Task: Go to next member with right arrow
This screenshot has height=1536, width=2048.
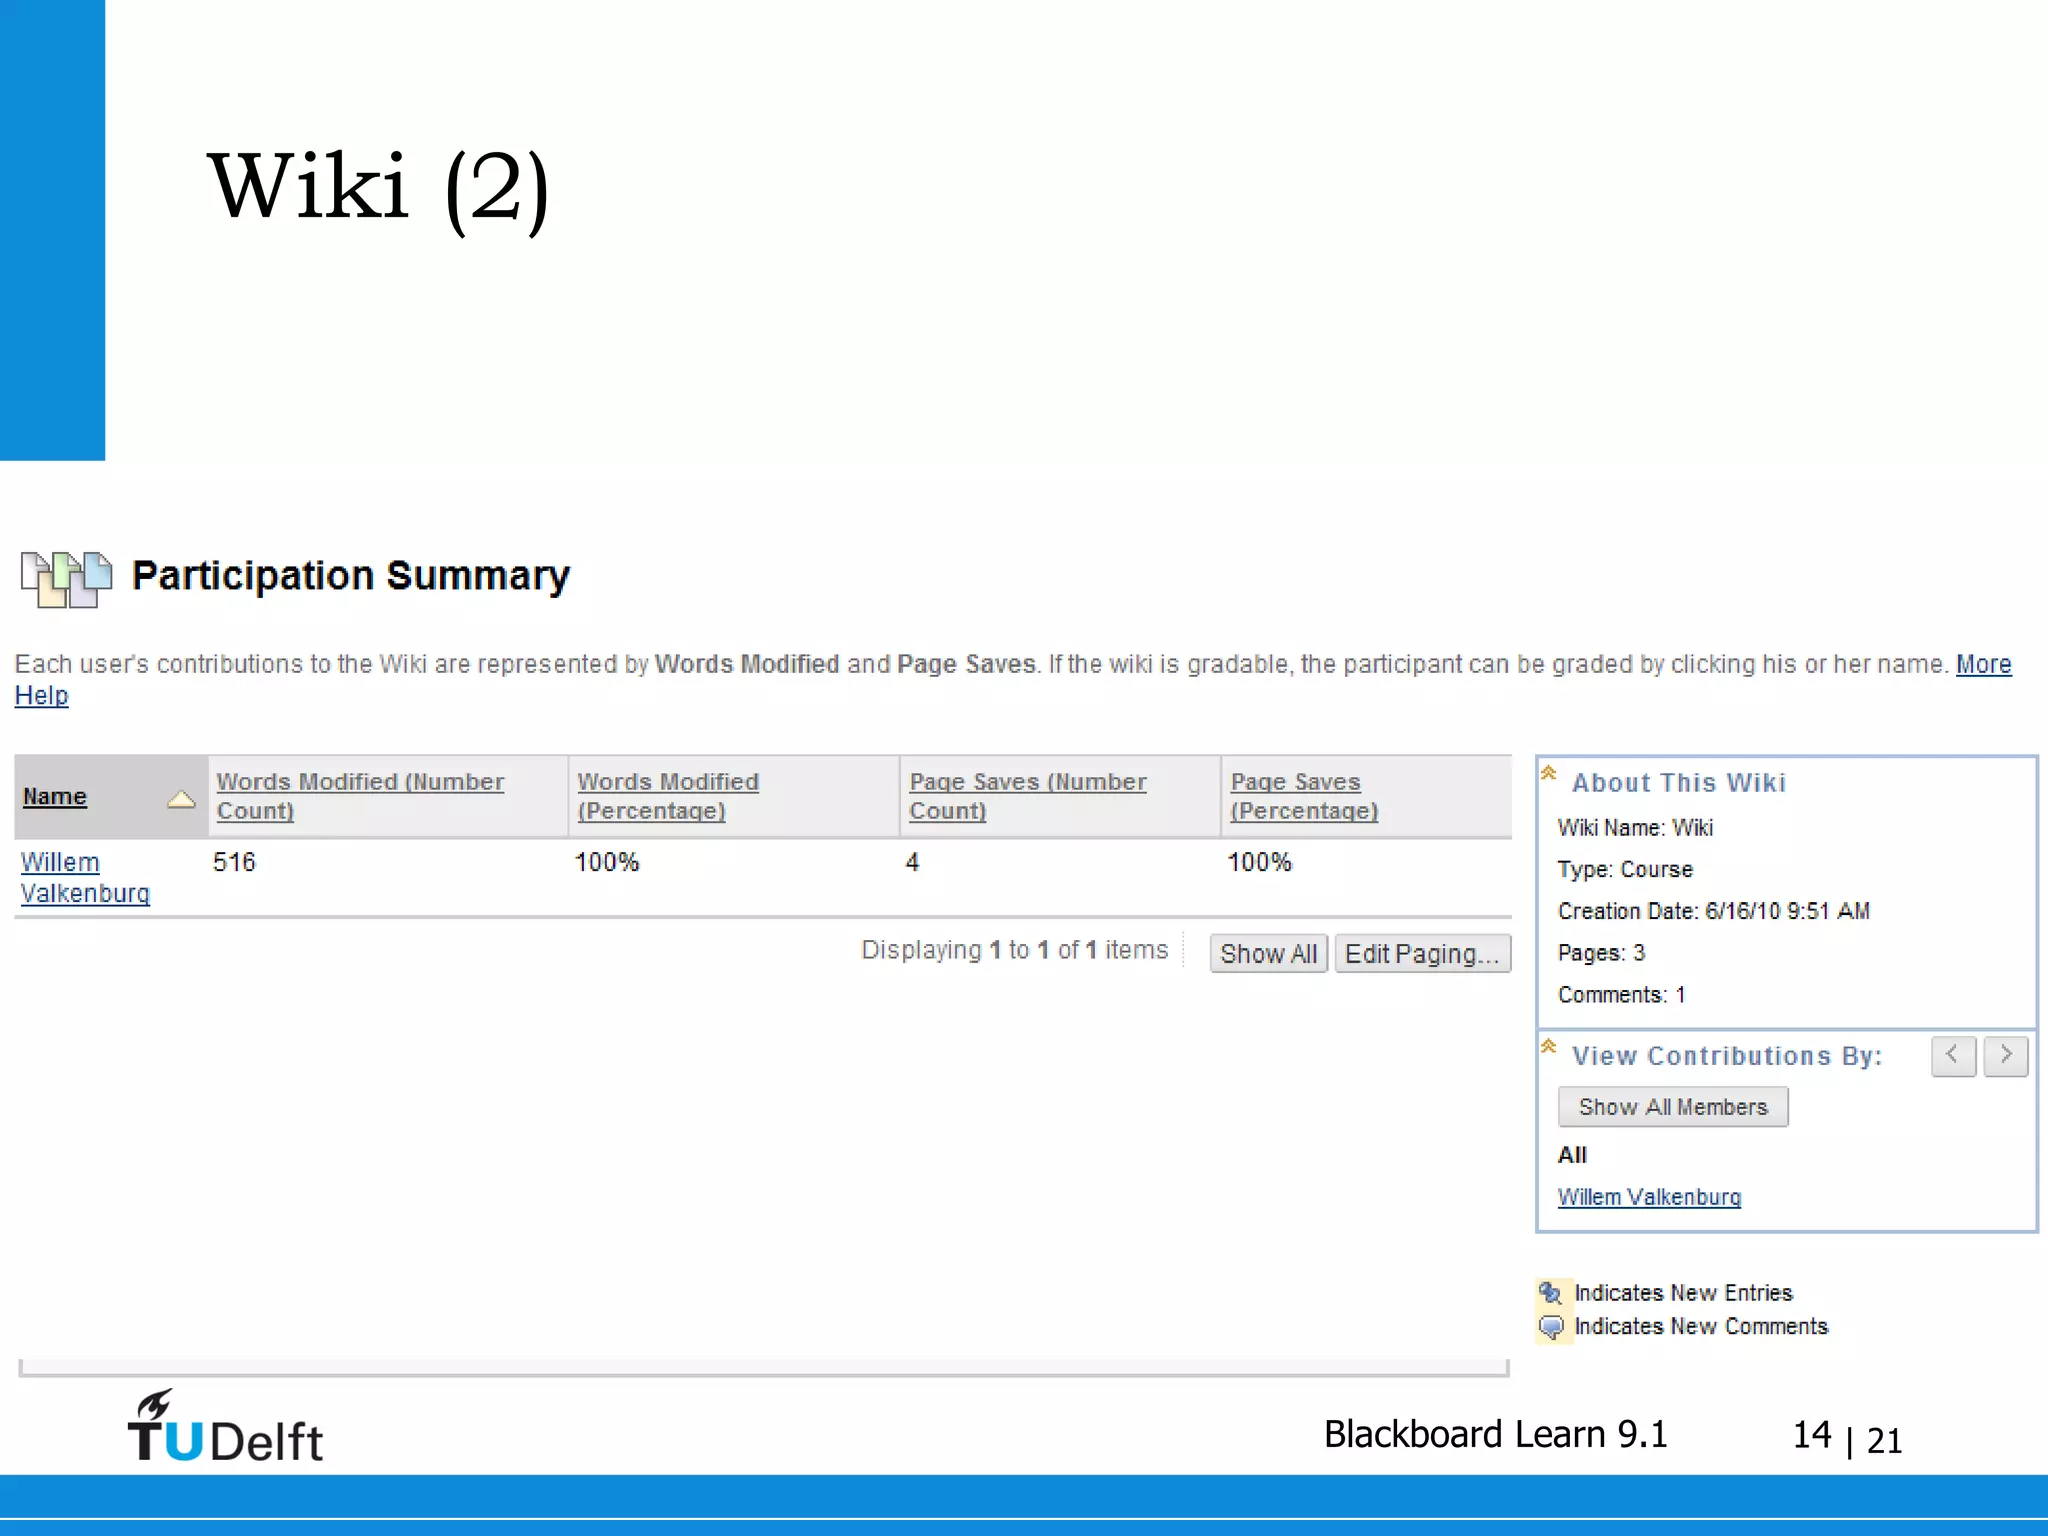Action: 2005,1055
